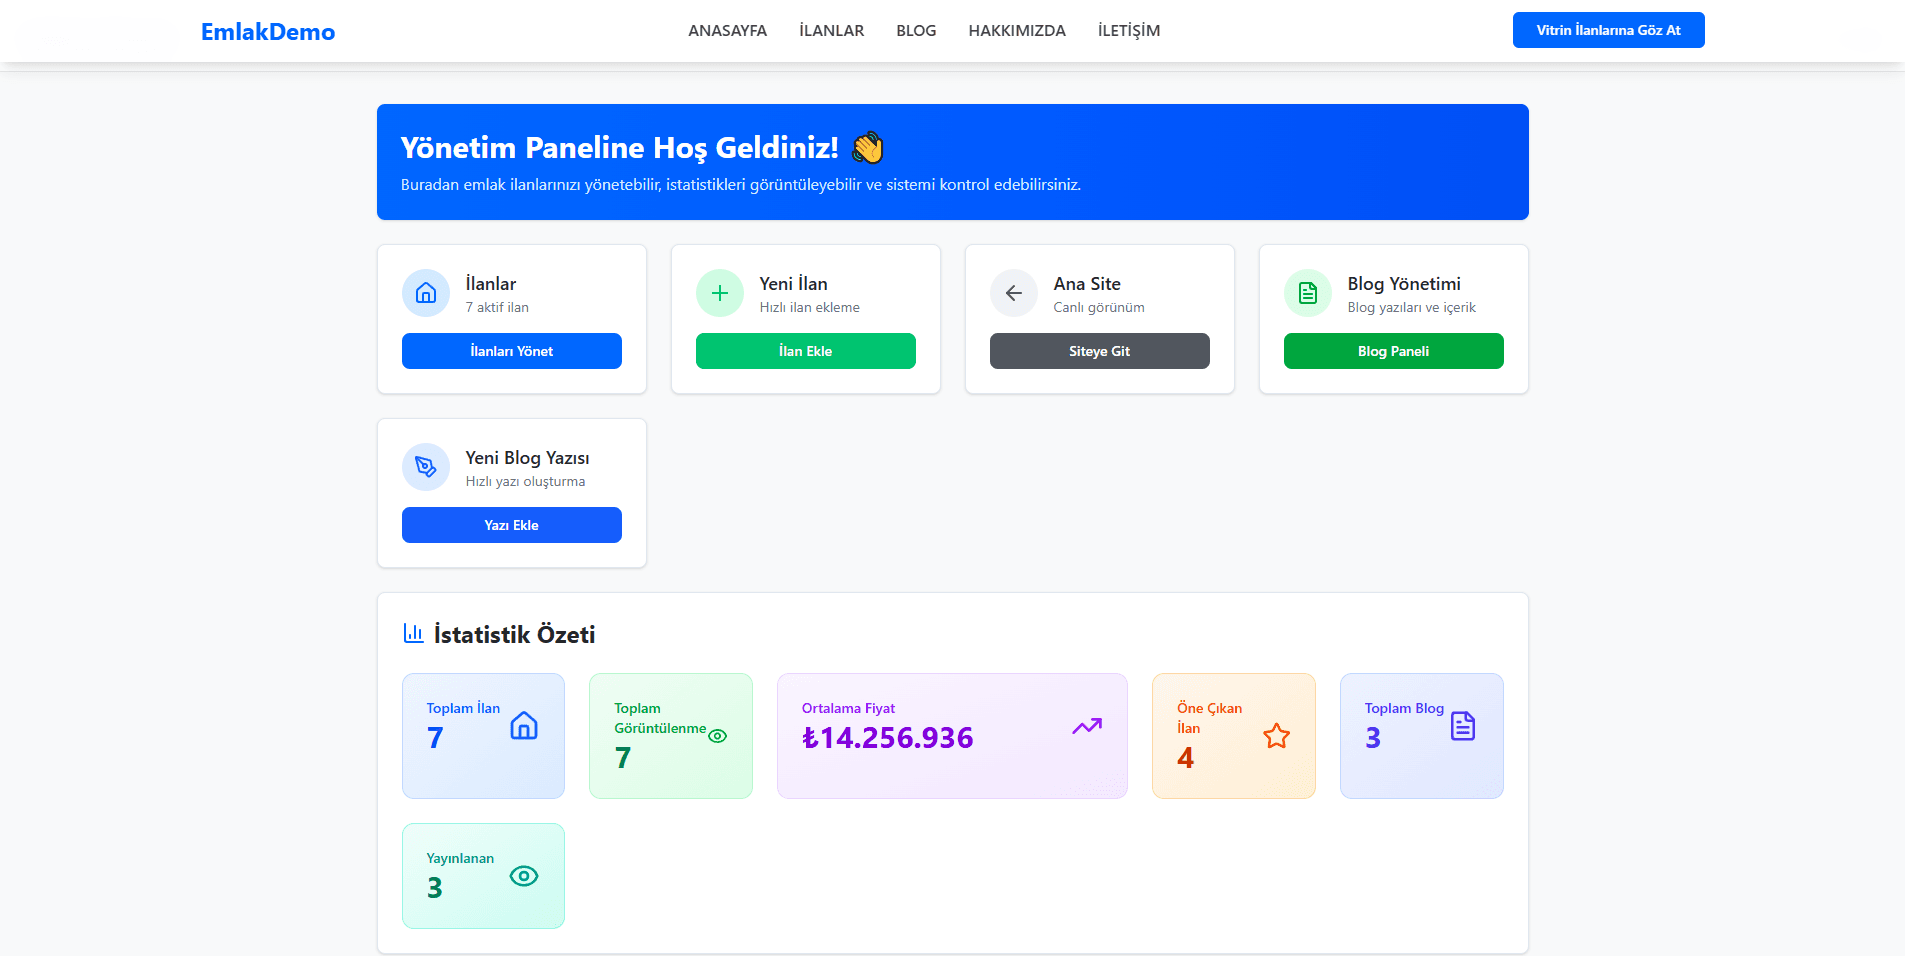The width and height of the screenshot is (1905, 956).
Task: Click Vitrin İlanlarına Göz At button
Action: 1608,30
